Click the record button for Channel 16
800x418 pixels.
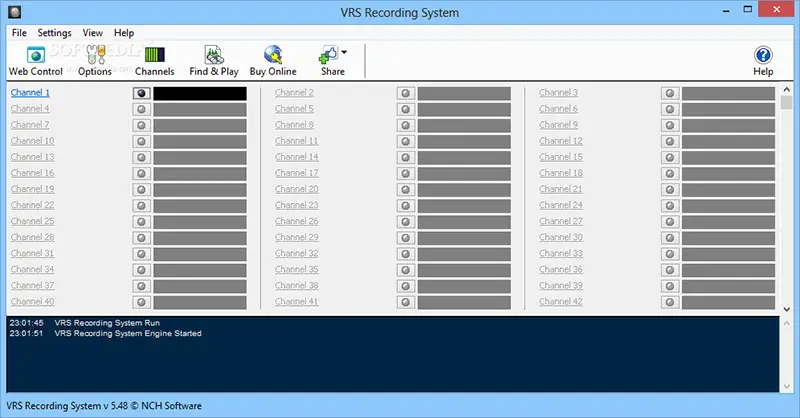point(142,174)
